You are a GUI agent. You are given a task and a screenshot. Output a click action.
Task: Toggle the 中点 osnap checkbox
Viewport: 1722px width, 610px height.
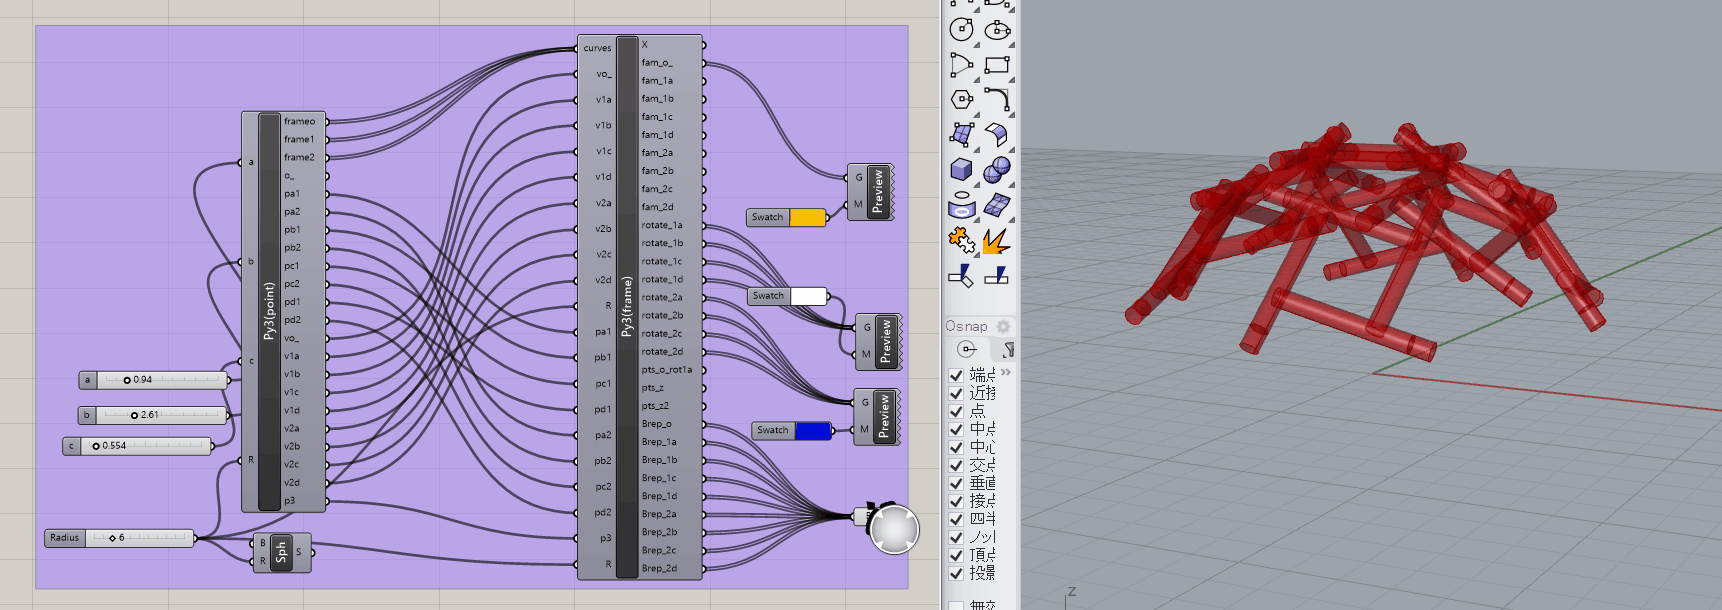click(x=956, y=429)
